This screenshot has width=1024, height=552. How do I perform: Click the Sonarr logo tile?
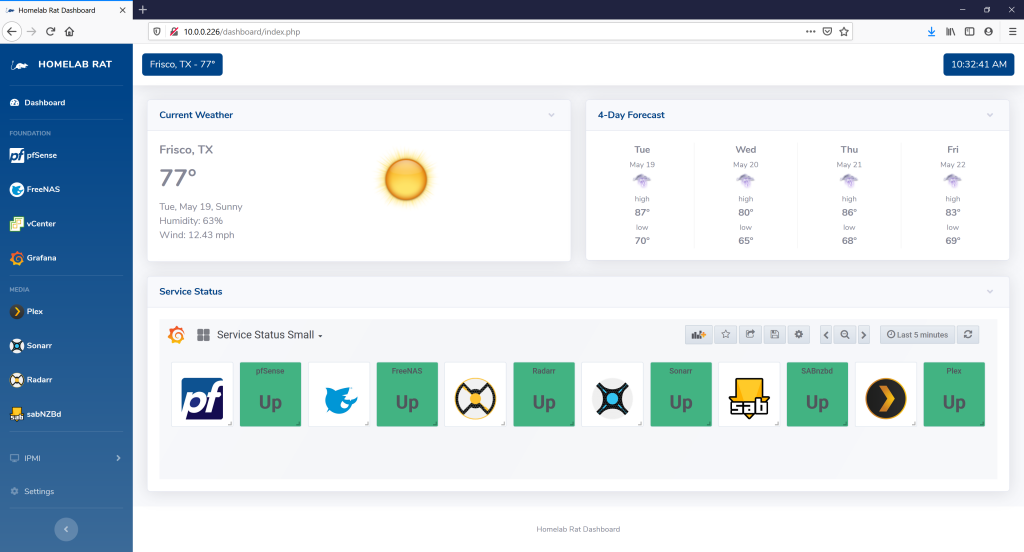(613, 395)
